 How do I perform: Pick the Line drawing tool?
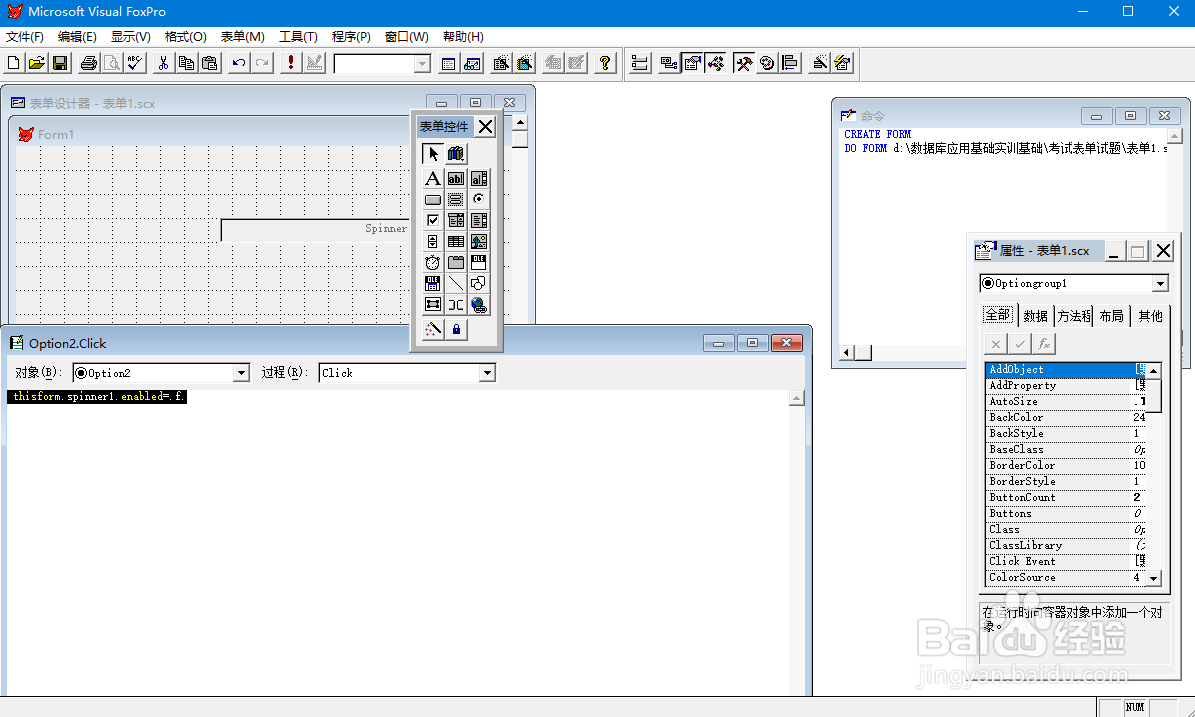(456, 283)
